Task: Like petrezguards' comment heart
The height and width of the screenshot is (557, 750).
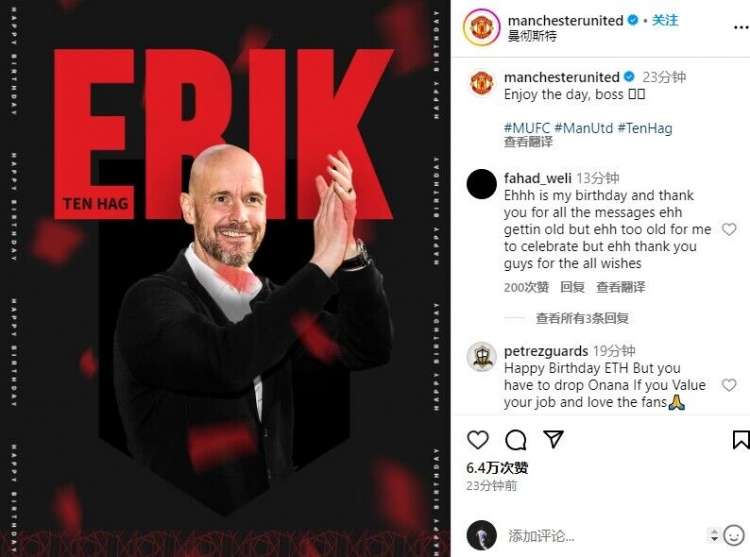Action: click(x=729, y=385)
